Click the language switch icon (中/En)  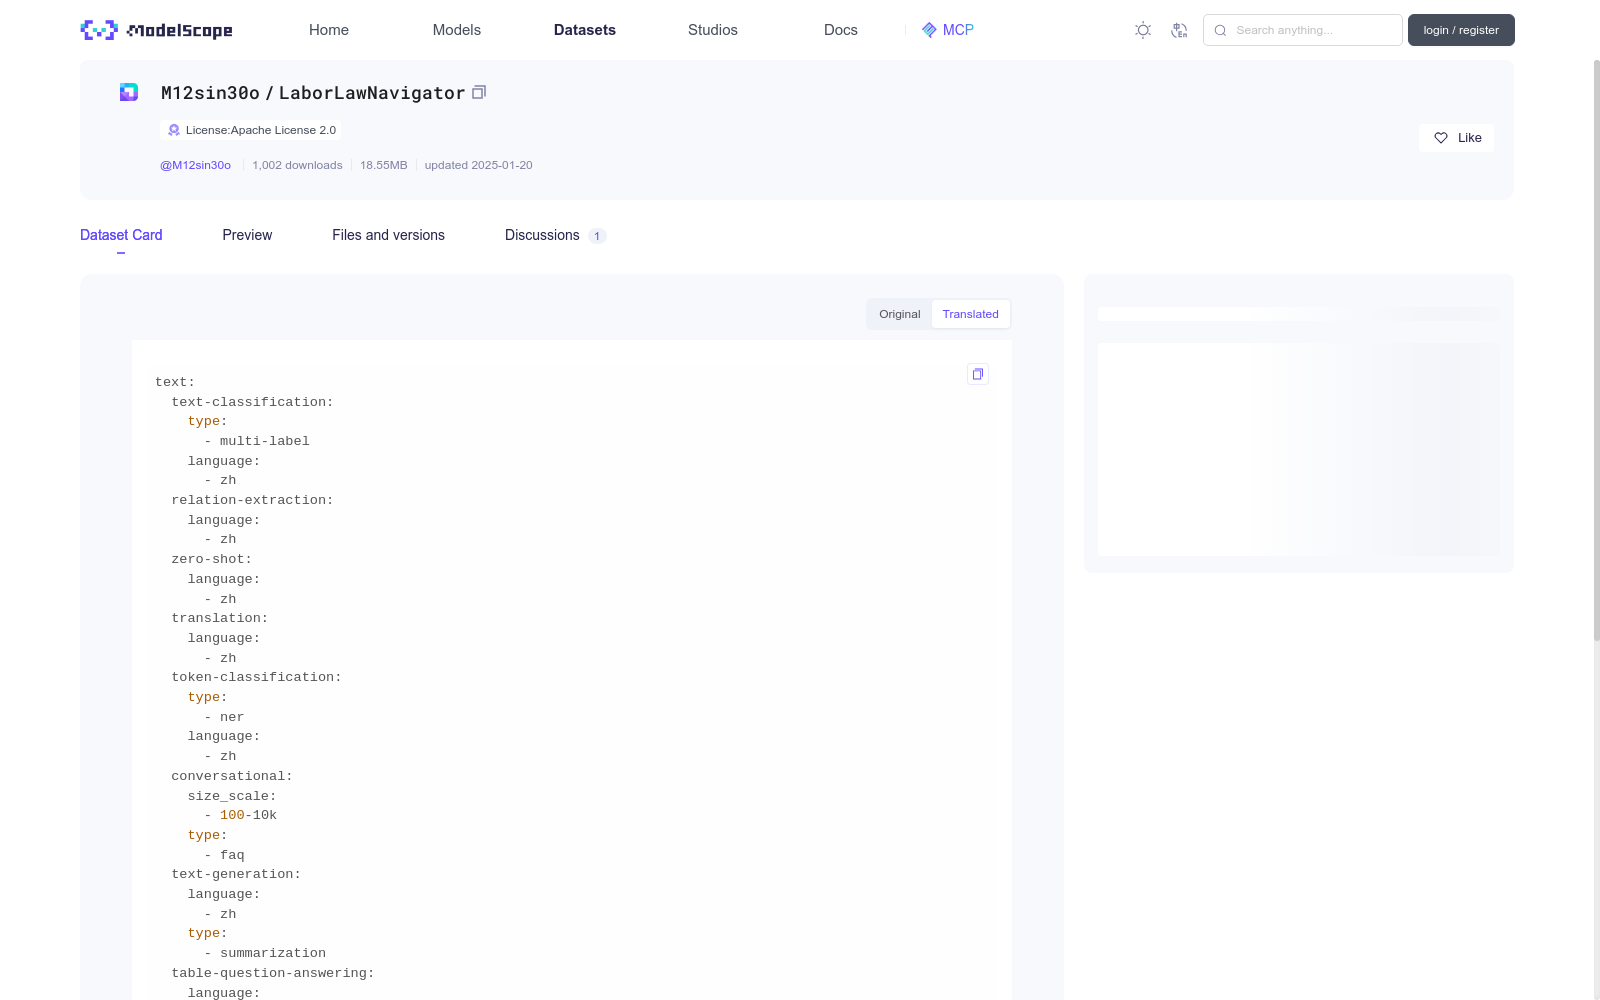pyautogui.click(x=1180, y=30)
